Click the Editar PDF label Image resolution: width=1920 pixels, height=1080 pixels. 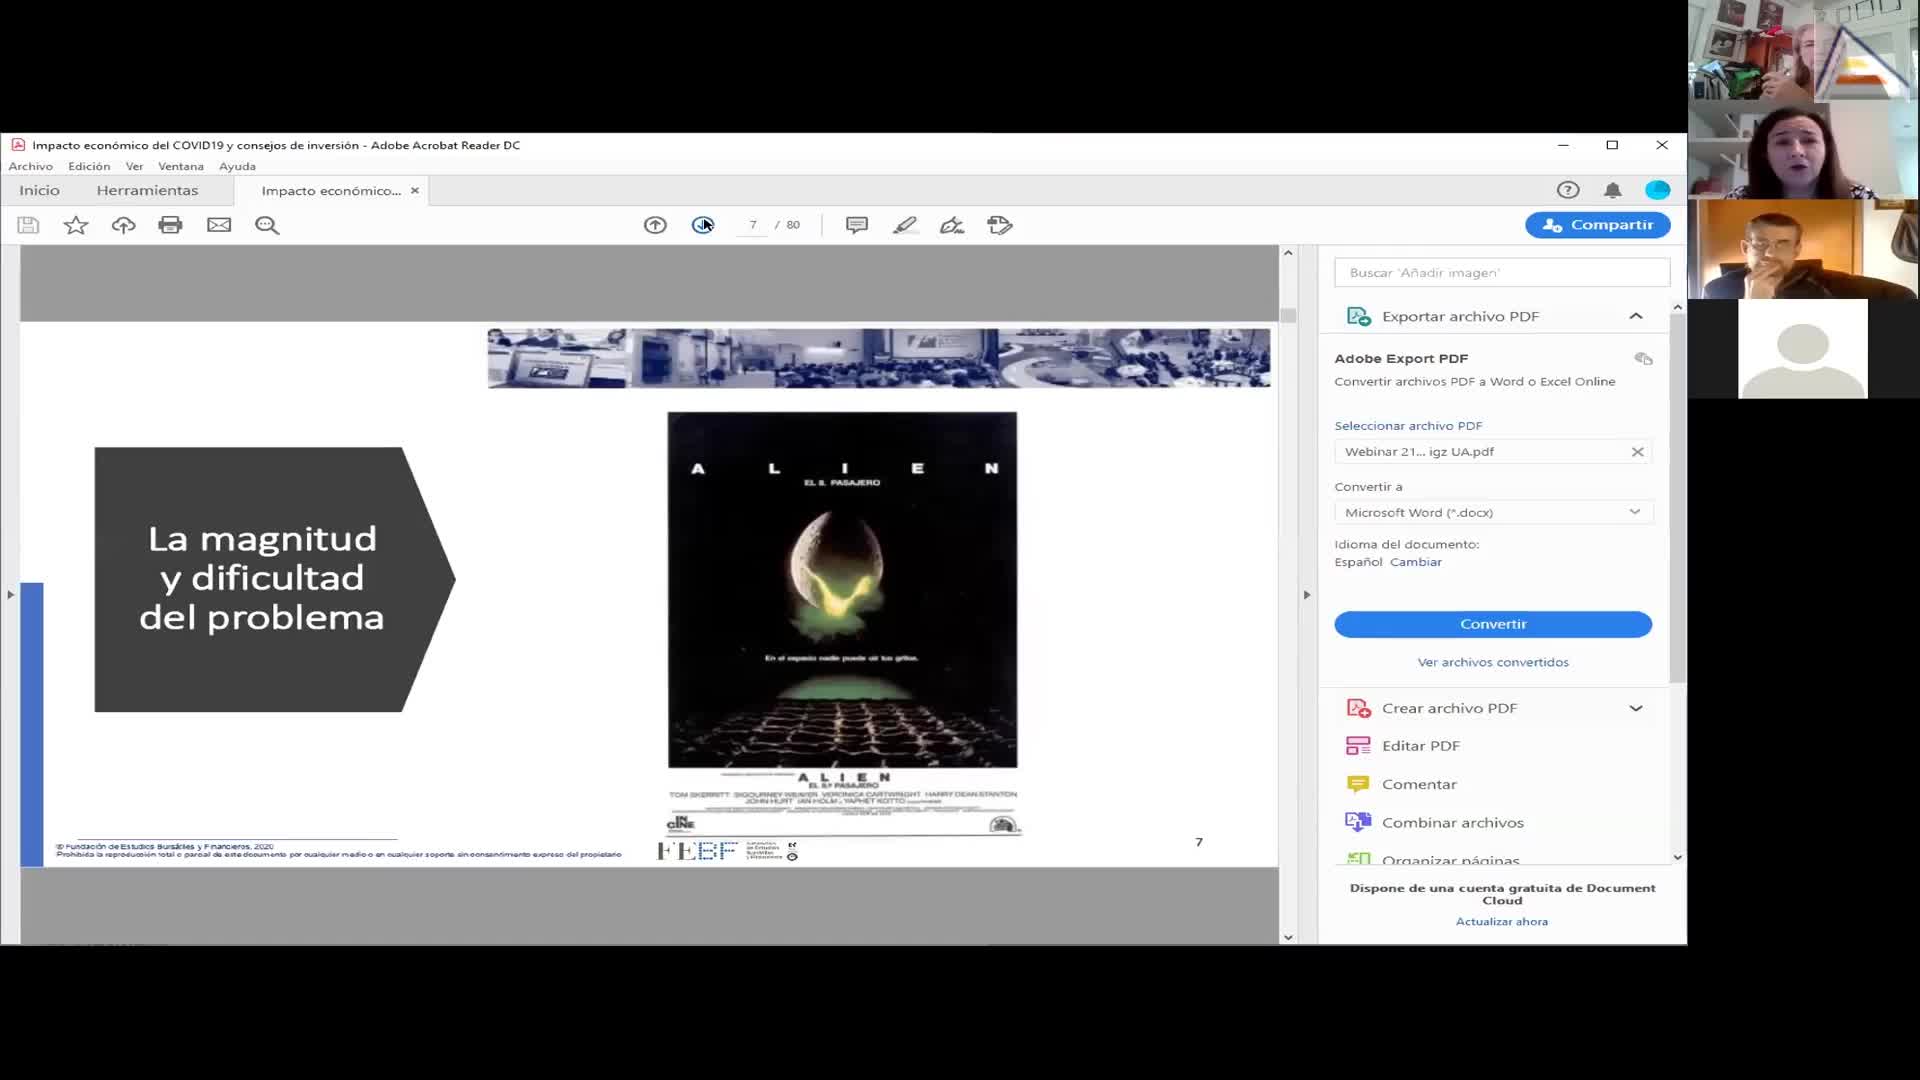pyautogui.click(x=1421, y=746)
